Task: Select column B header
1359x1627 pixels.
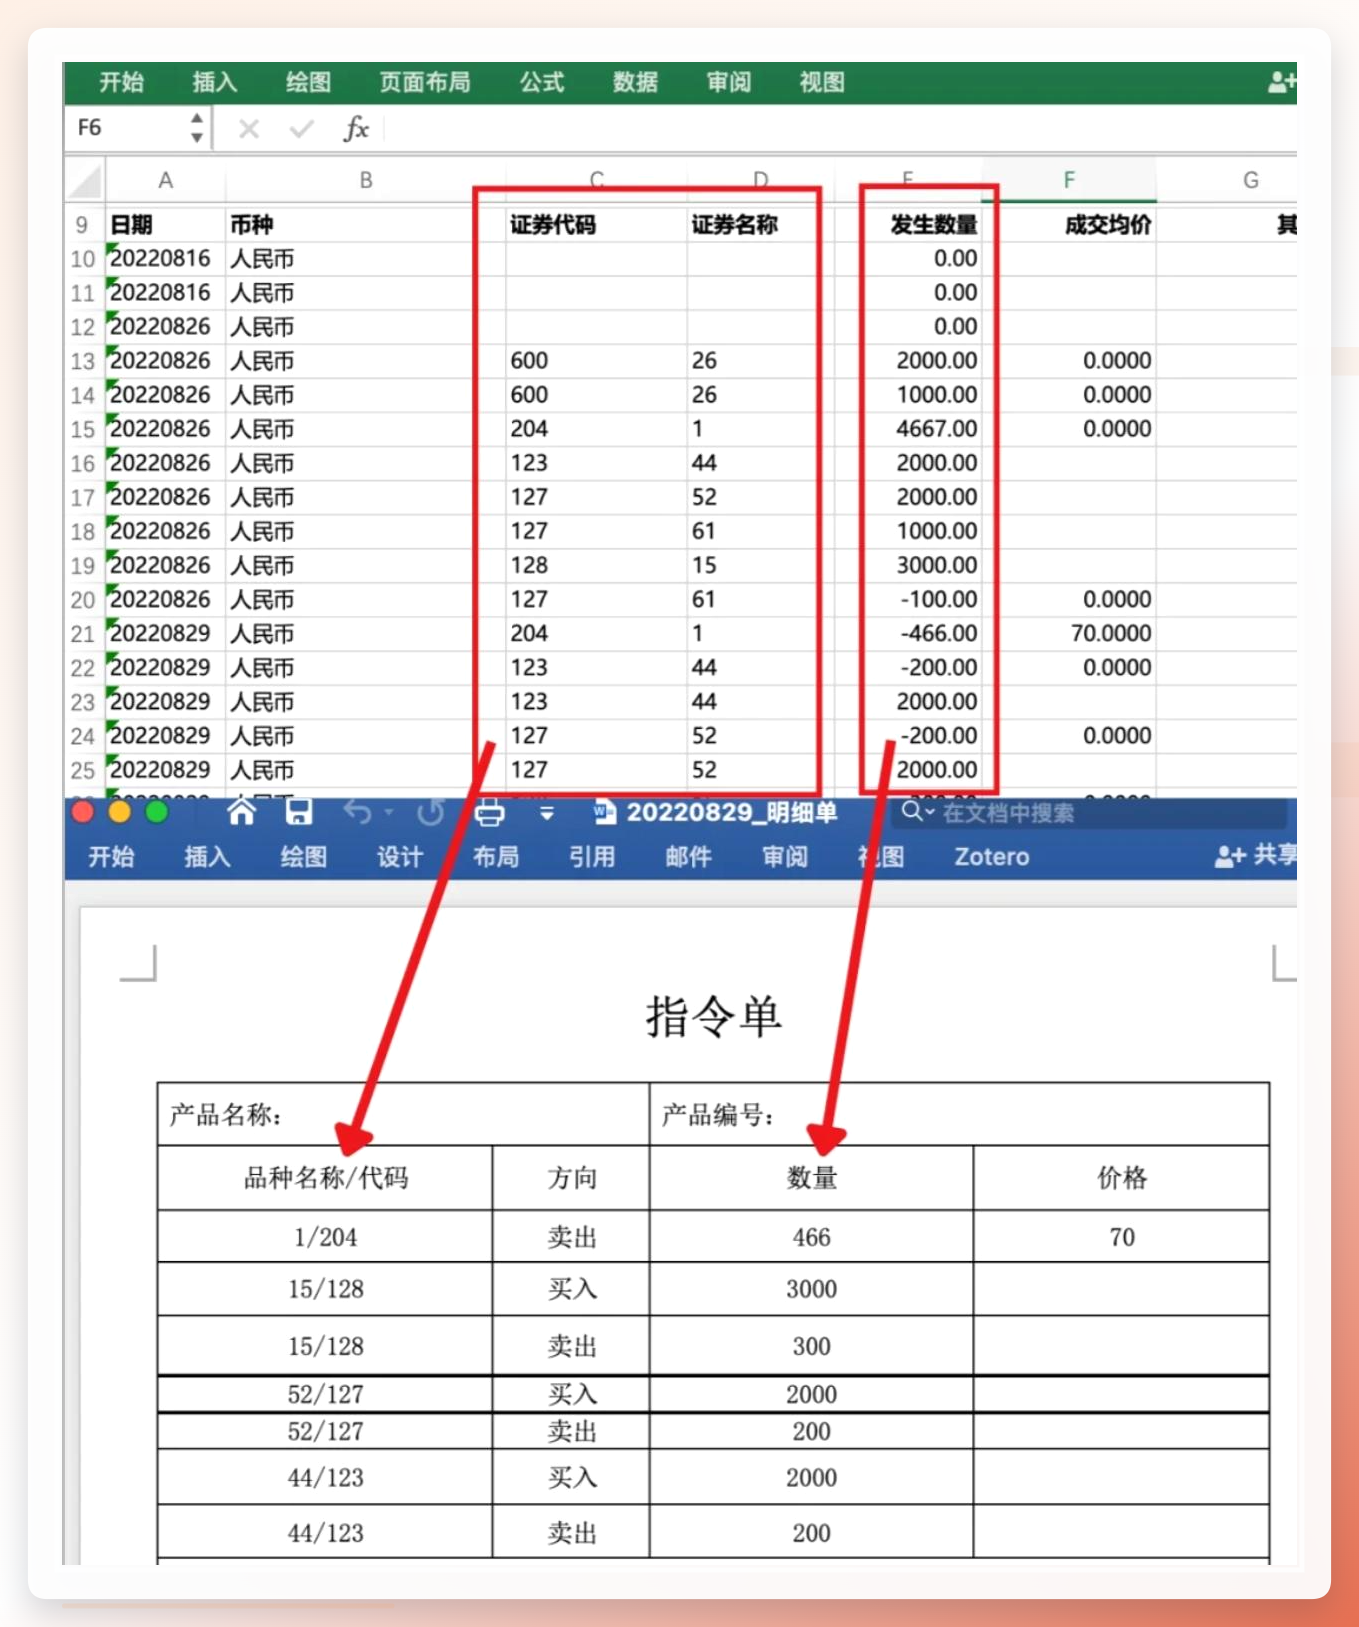Action: pyautogui.click(x=366, y=180)
